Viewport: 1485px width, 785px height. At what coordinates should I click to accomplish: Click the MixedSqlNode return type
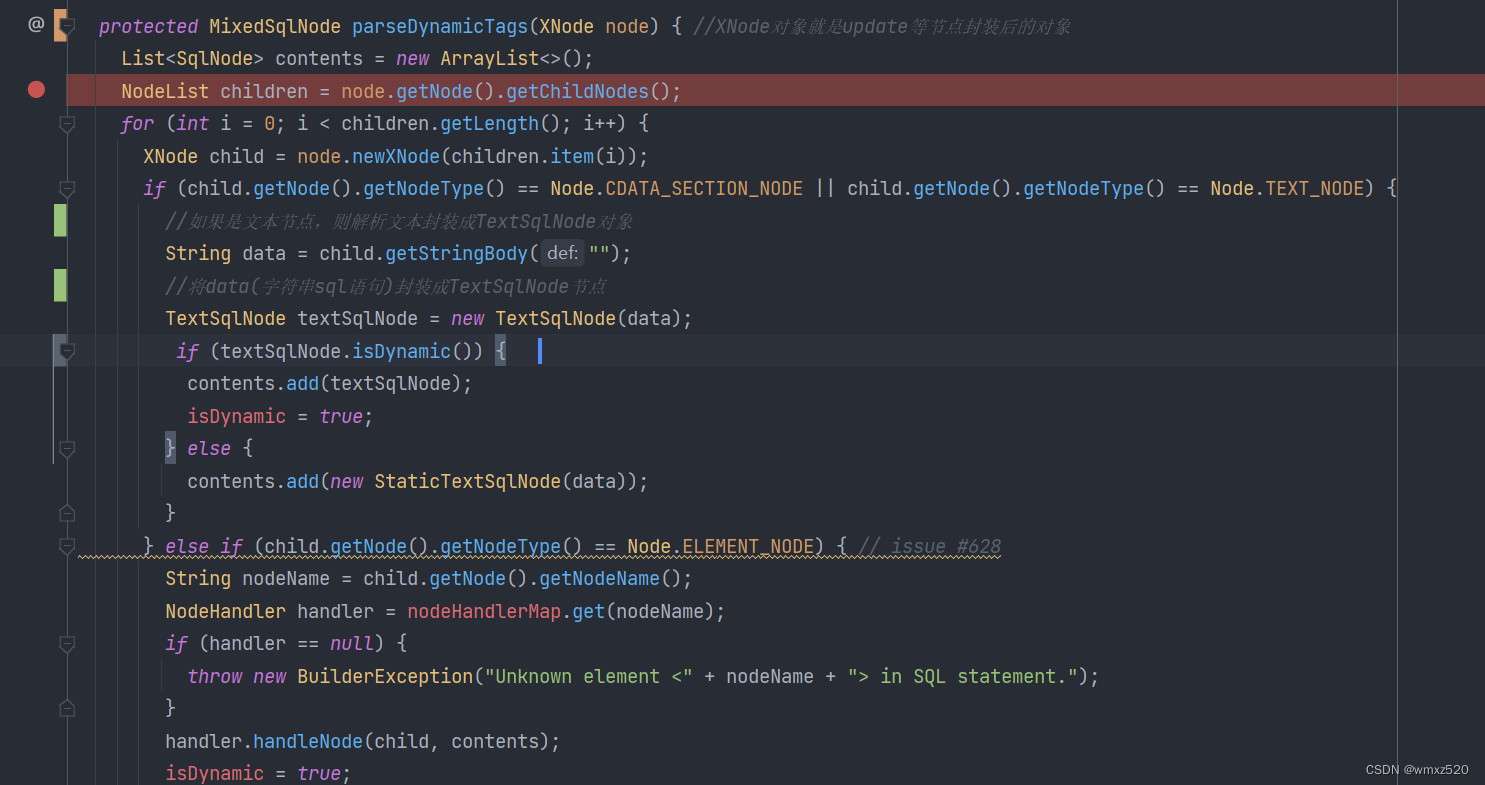point(275,26)
